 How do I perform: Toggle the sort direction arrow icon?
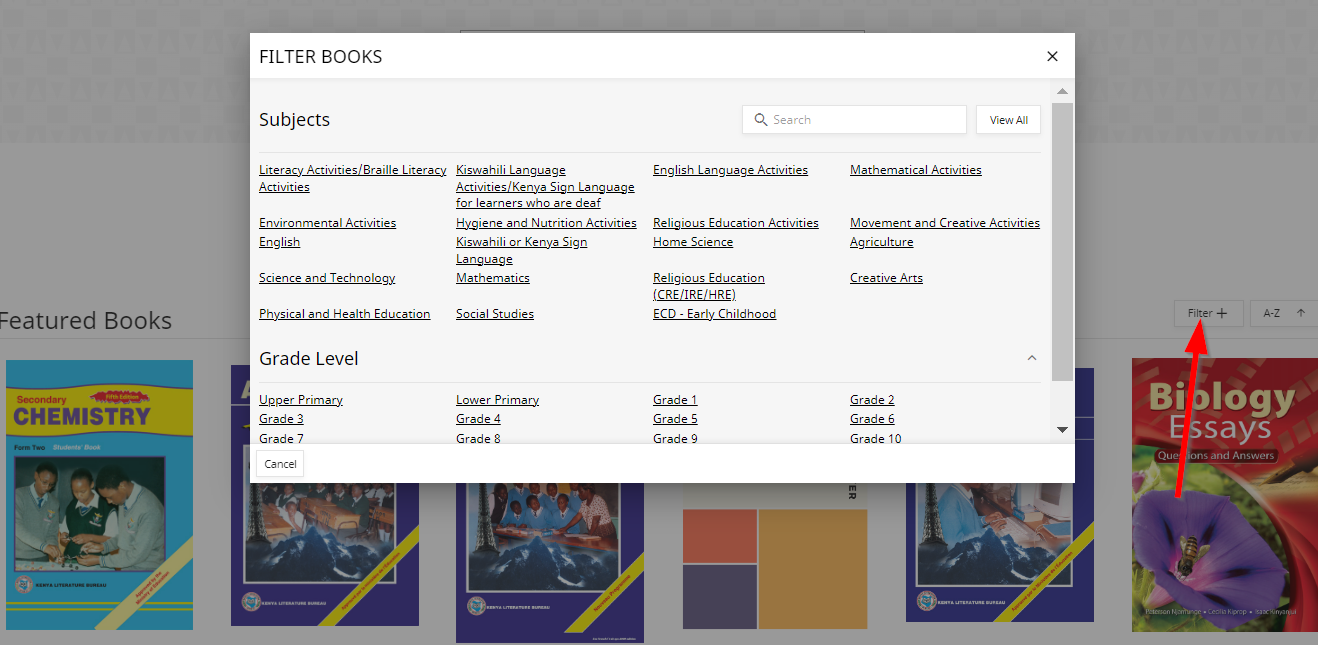[x=1301, y=313]
